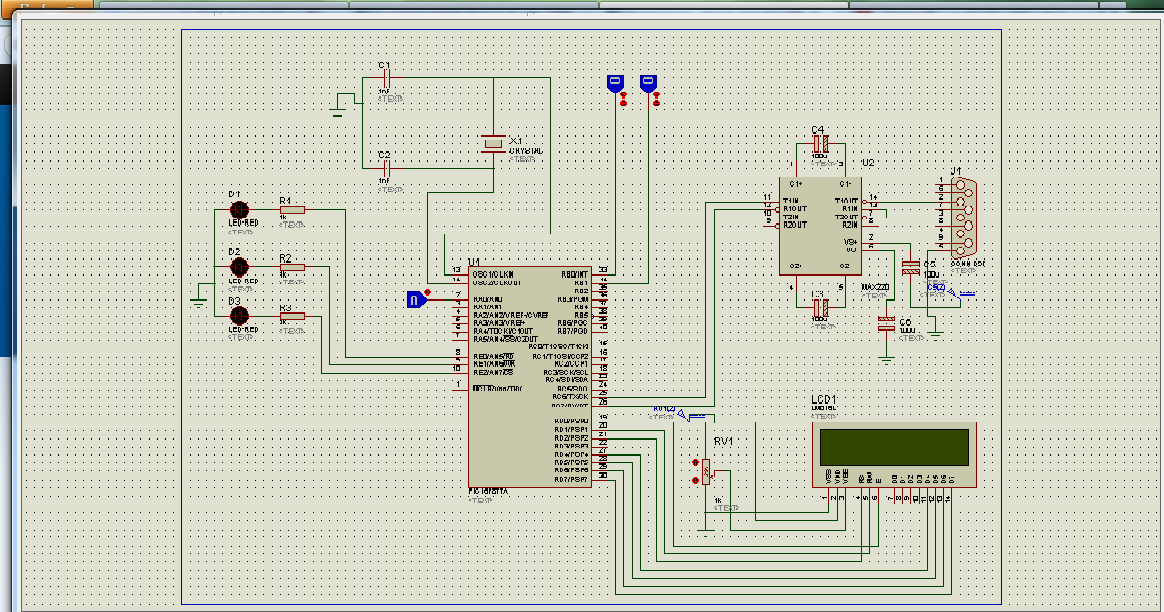Select the X1 crystal oscillator component
1164x612 pixels.
(492, 145)
